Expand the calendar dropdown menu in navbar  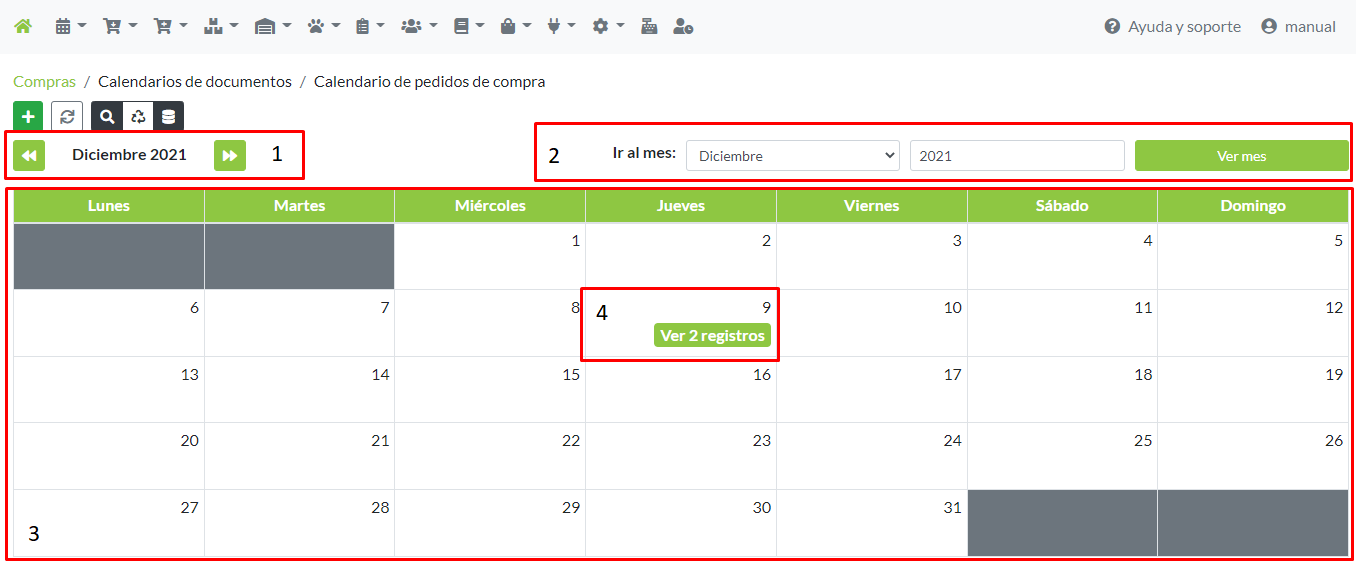click(70, 27)
